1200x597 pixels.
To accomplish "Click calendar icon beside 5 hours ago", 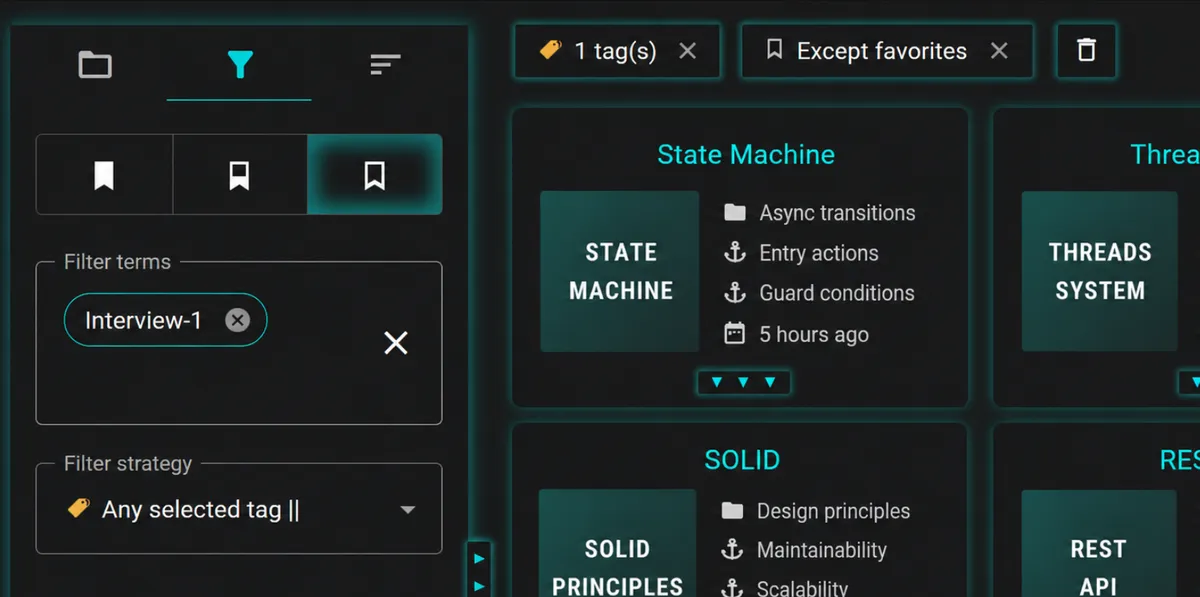I will pyautogui.click(x=735, y=334).
